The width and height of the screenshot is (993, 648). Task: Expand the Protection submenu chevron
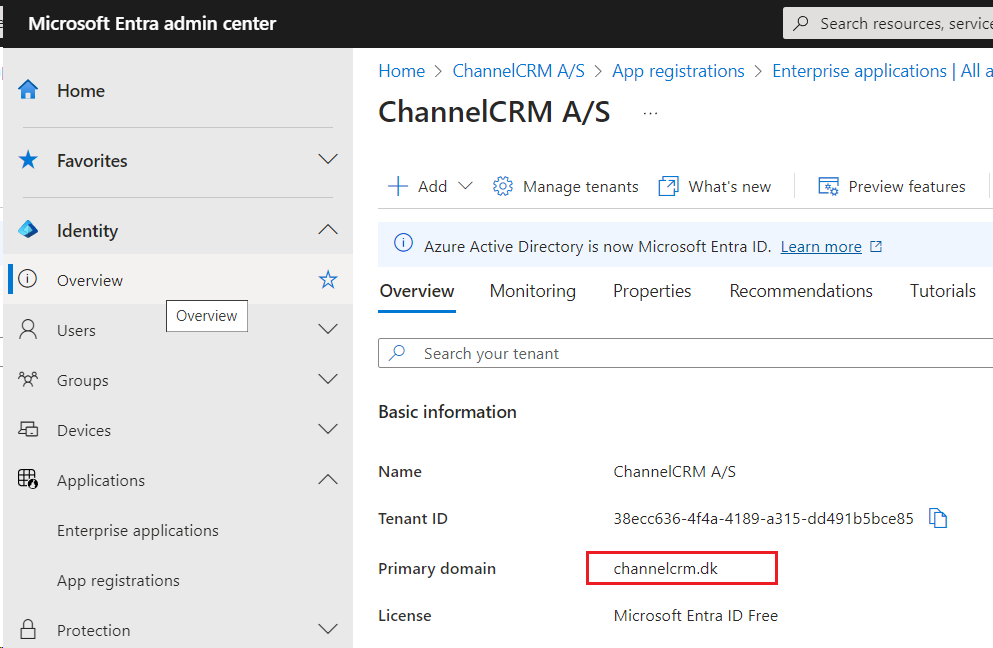point(327,629)
